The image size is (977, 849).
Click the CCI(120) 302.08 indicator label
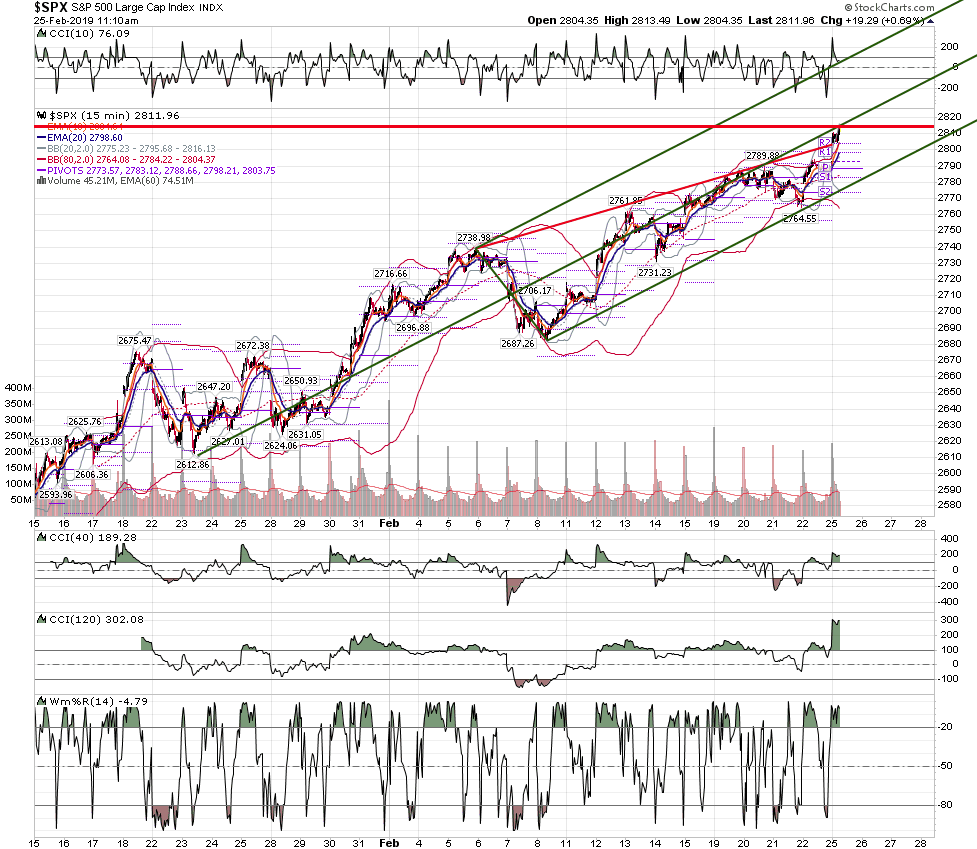tap(96, 619)
